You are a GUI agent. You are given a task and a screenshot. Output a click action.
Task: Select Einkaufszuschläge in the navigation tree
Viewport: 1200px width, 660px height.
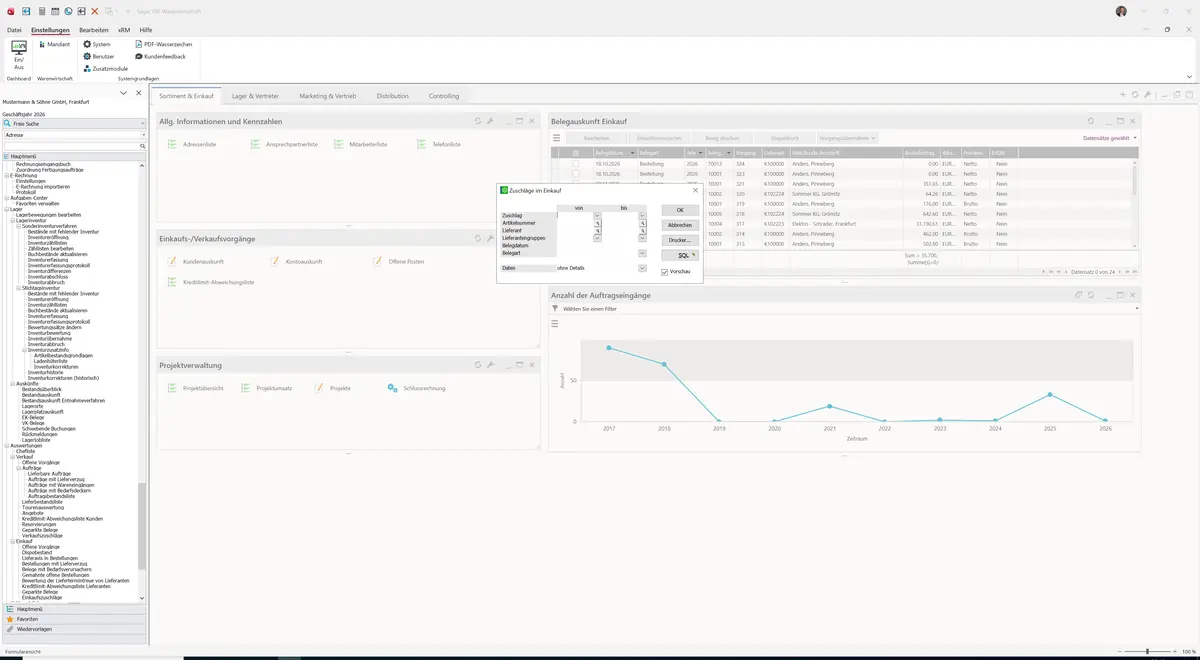(42, 597)
